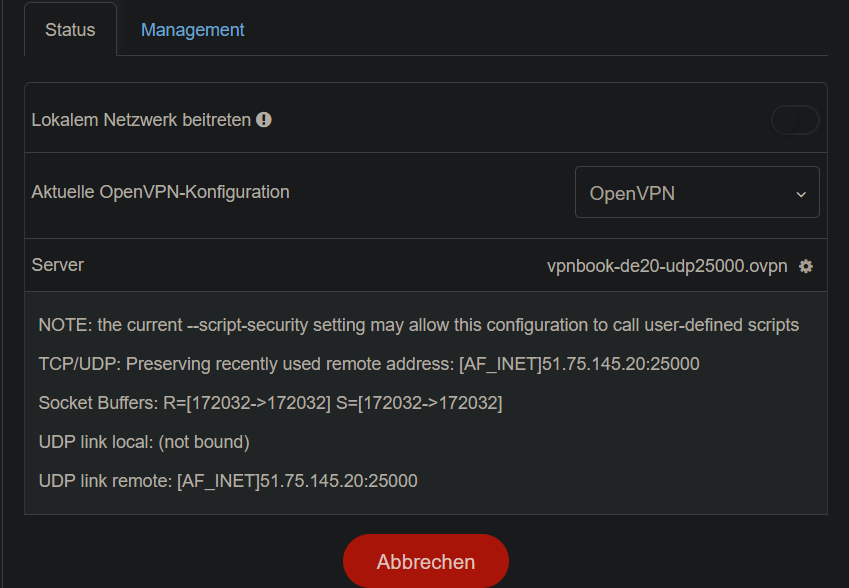Click the TCP/UDP Preserving remote address log line
Viewport: 849px width, 588px height.
368,364
